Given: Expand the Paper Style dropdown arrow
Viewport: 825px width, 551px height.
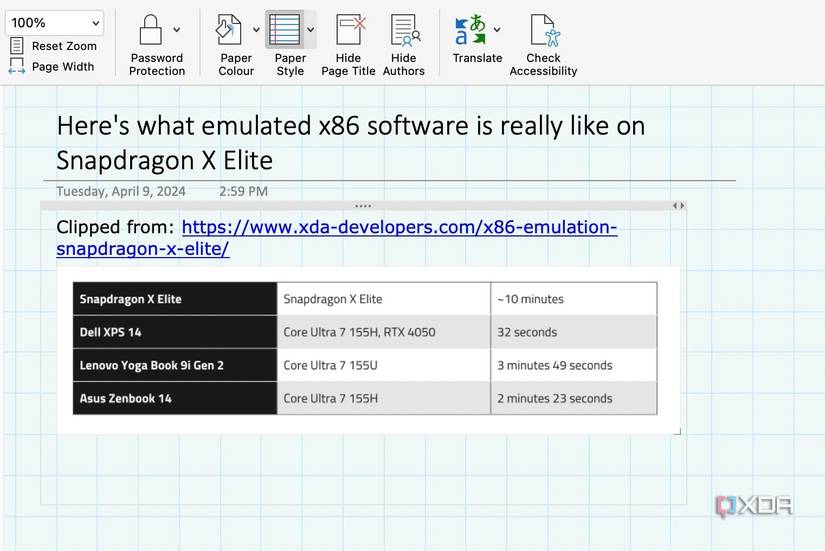Looking at the screenshot, I should click(x=310, y=29).
